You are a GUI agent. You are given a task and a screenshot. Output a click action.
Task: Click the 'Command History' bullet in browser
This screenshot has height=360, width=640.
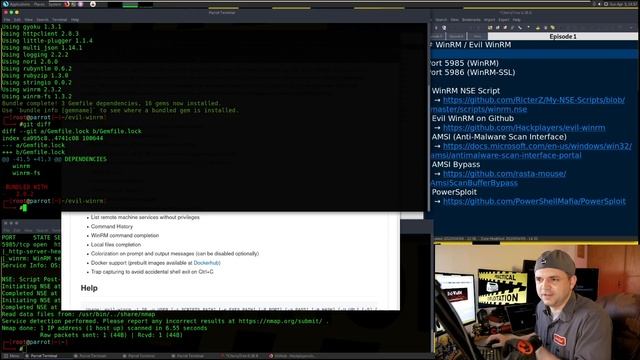coord(112,227)
